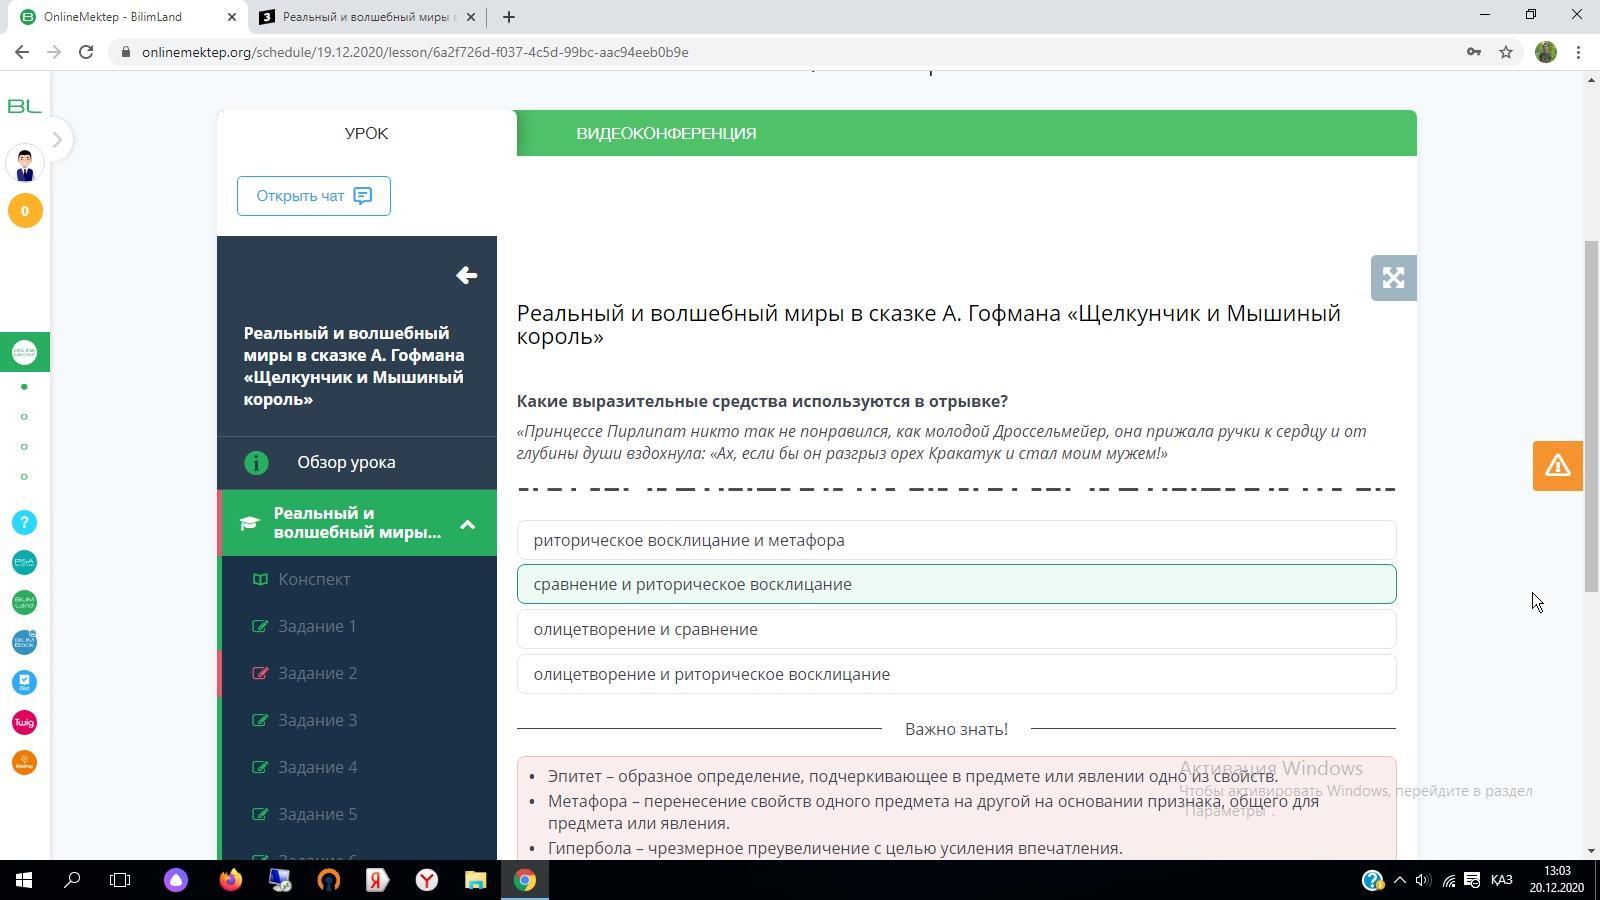Click the browser back arrow
The width and height of the screenshot is (1600, 900).
tap(22, 52)
